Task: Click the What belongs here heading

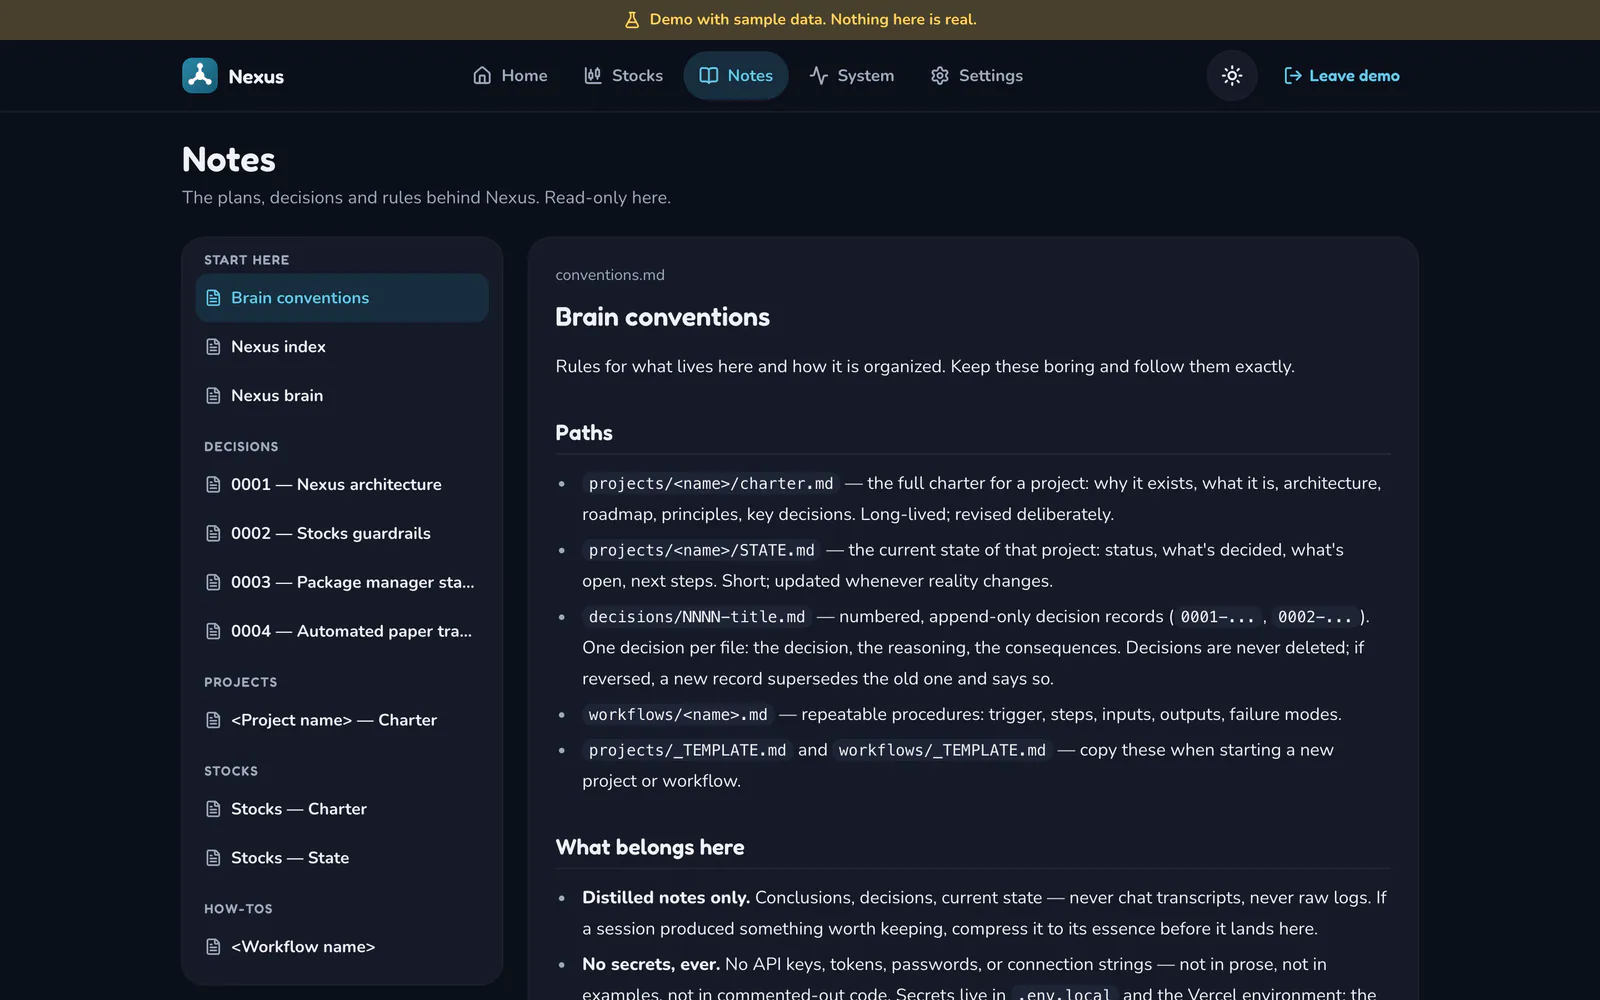Action: point(650,847)
